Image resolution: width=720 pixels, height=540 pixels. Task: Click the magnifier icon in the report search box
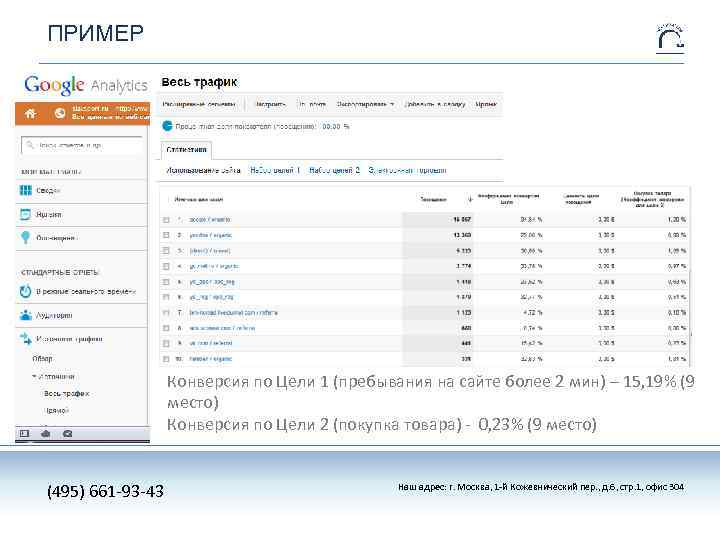coord(30,145)
